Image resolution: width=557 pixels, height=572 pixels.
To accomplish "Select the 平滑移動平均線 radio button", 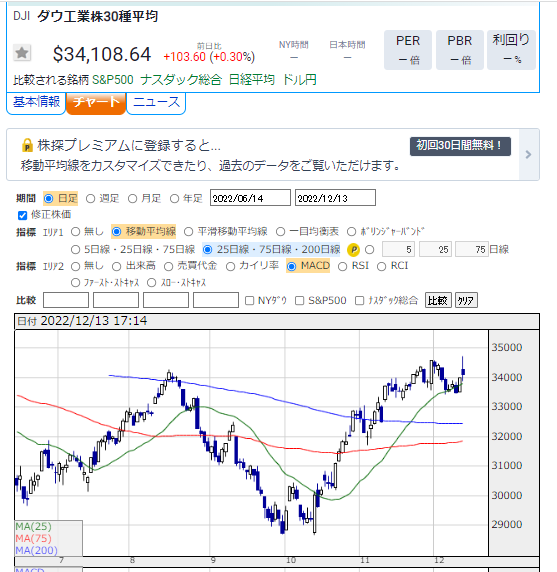I will (x=188, y=232).
